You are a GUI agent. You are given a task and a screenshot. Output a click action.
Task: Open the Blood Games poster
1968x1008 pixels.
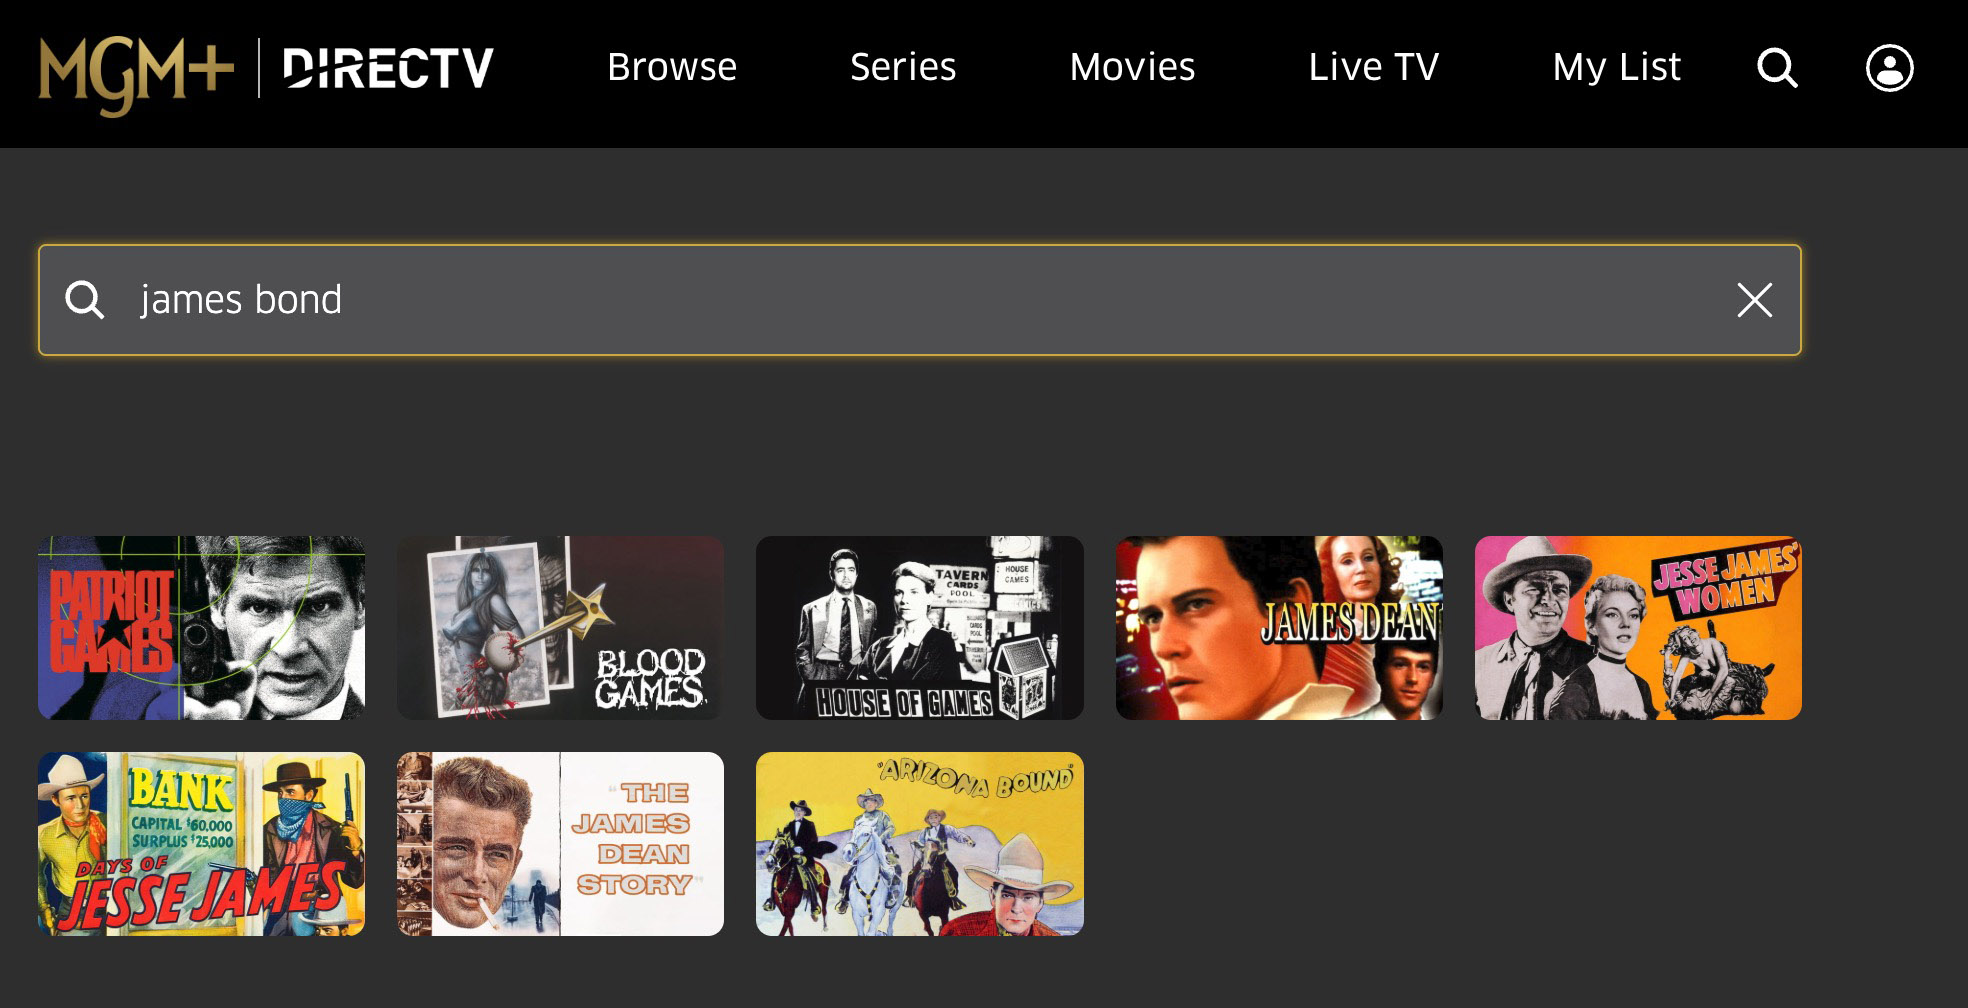(x=560, y=628)
